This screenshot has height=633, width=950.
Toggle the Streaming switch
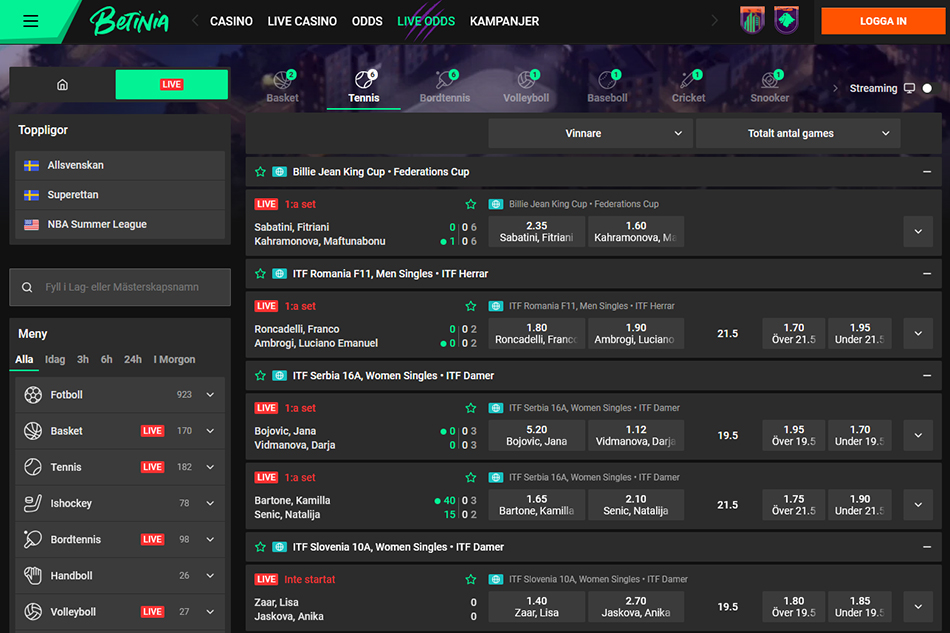[927, 88]
